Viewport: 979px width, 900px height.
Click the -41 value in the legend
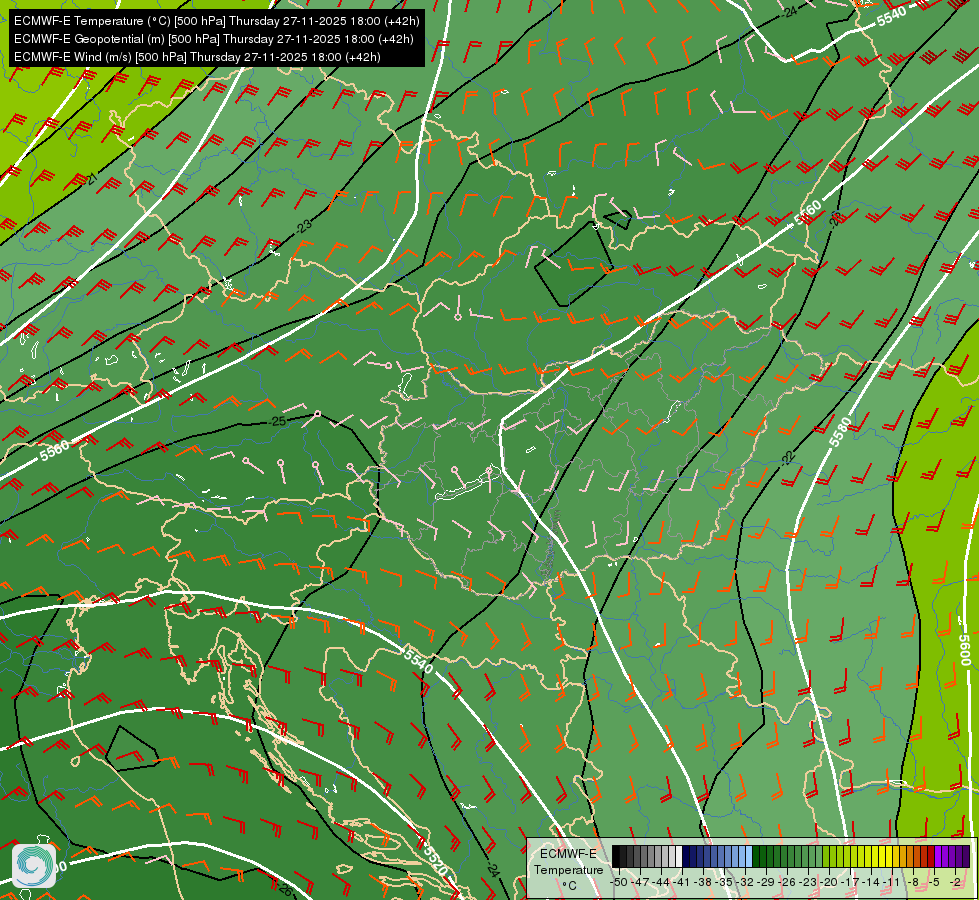(x=683, y=882)
